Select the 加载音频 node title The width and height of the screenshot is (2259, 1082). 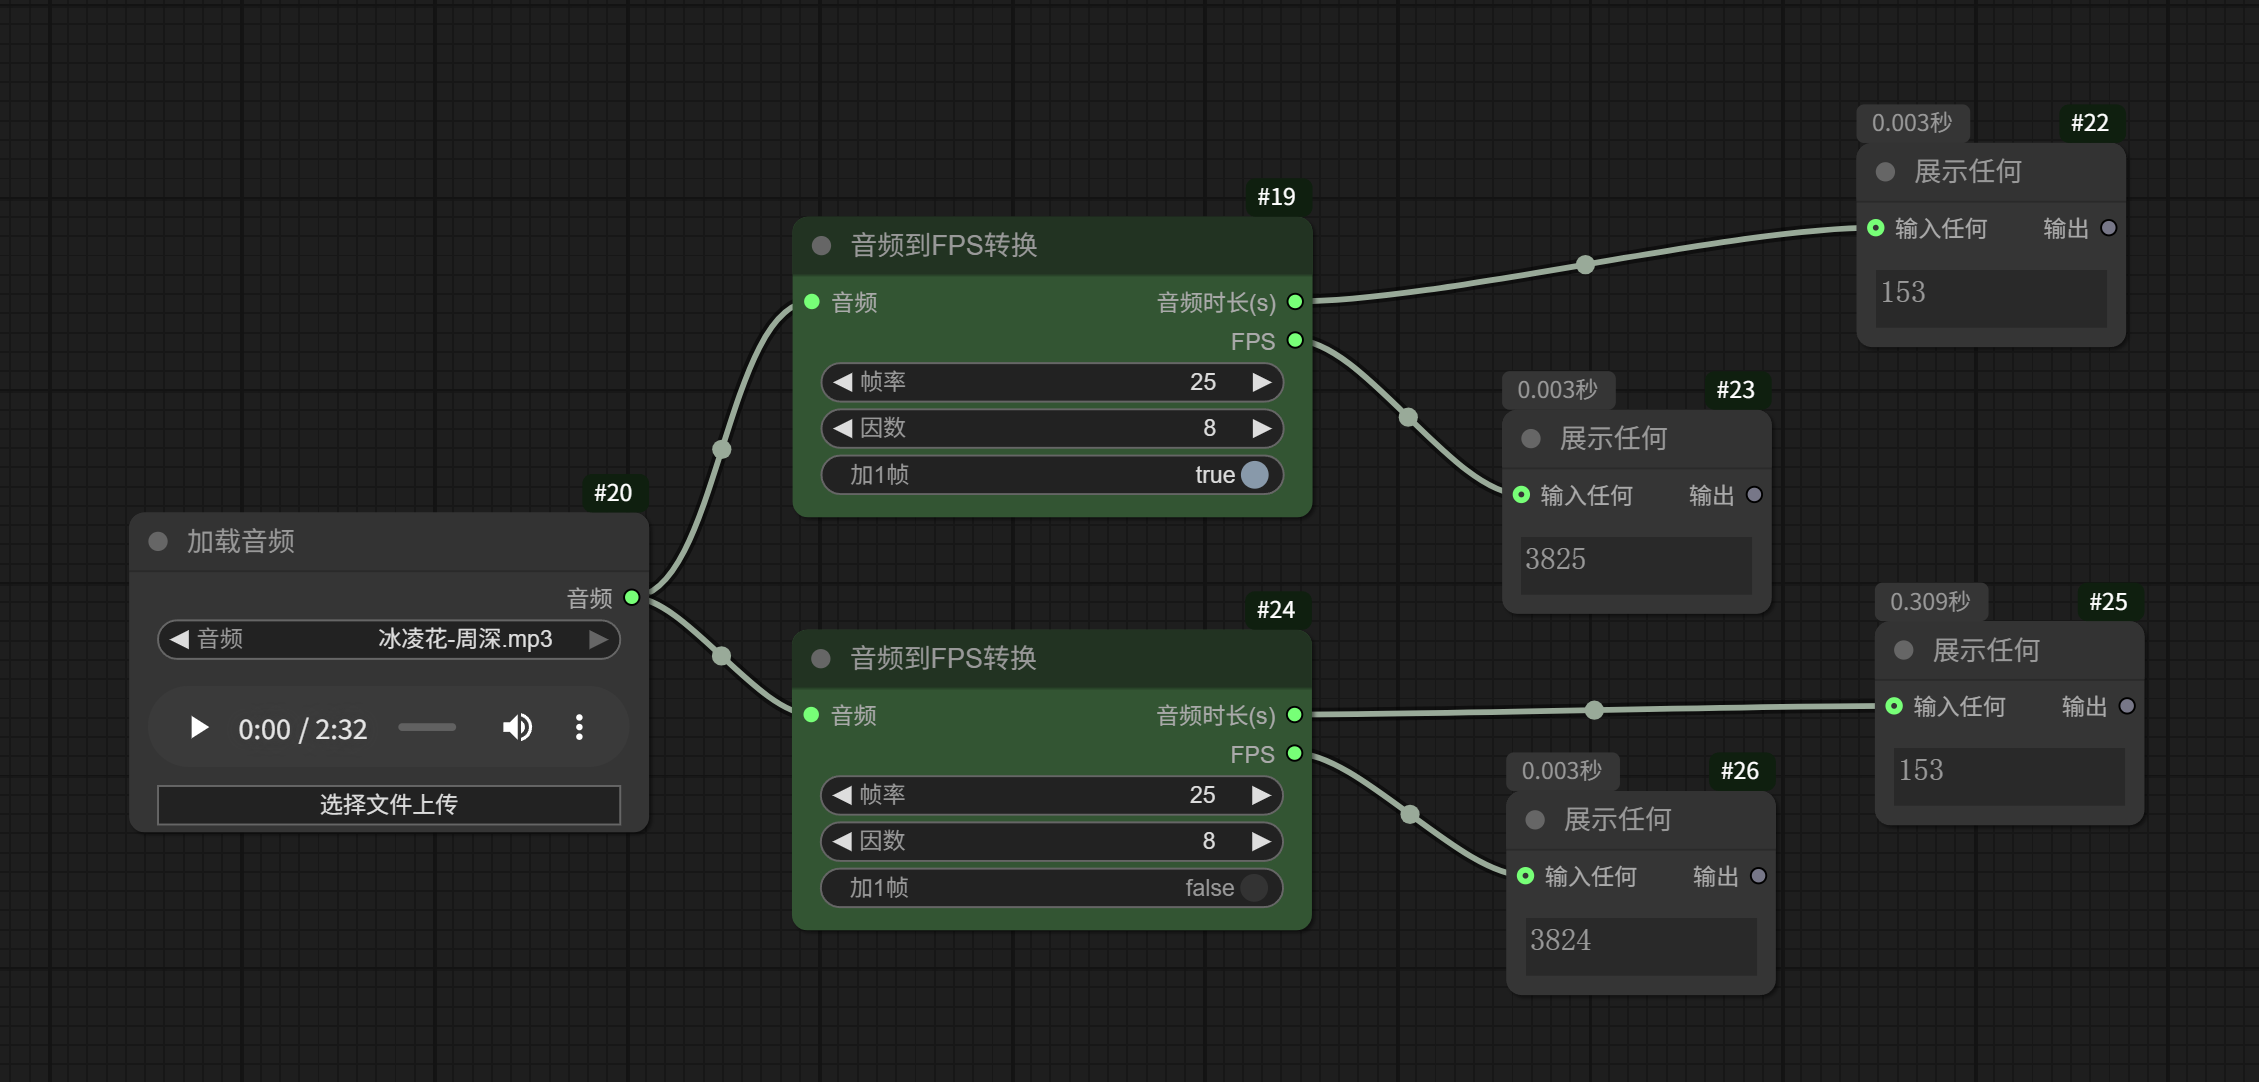coord(241,542)
